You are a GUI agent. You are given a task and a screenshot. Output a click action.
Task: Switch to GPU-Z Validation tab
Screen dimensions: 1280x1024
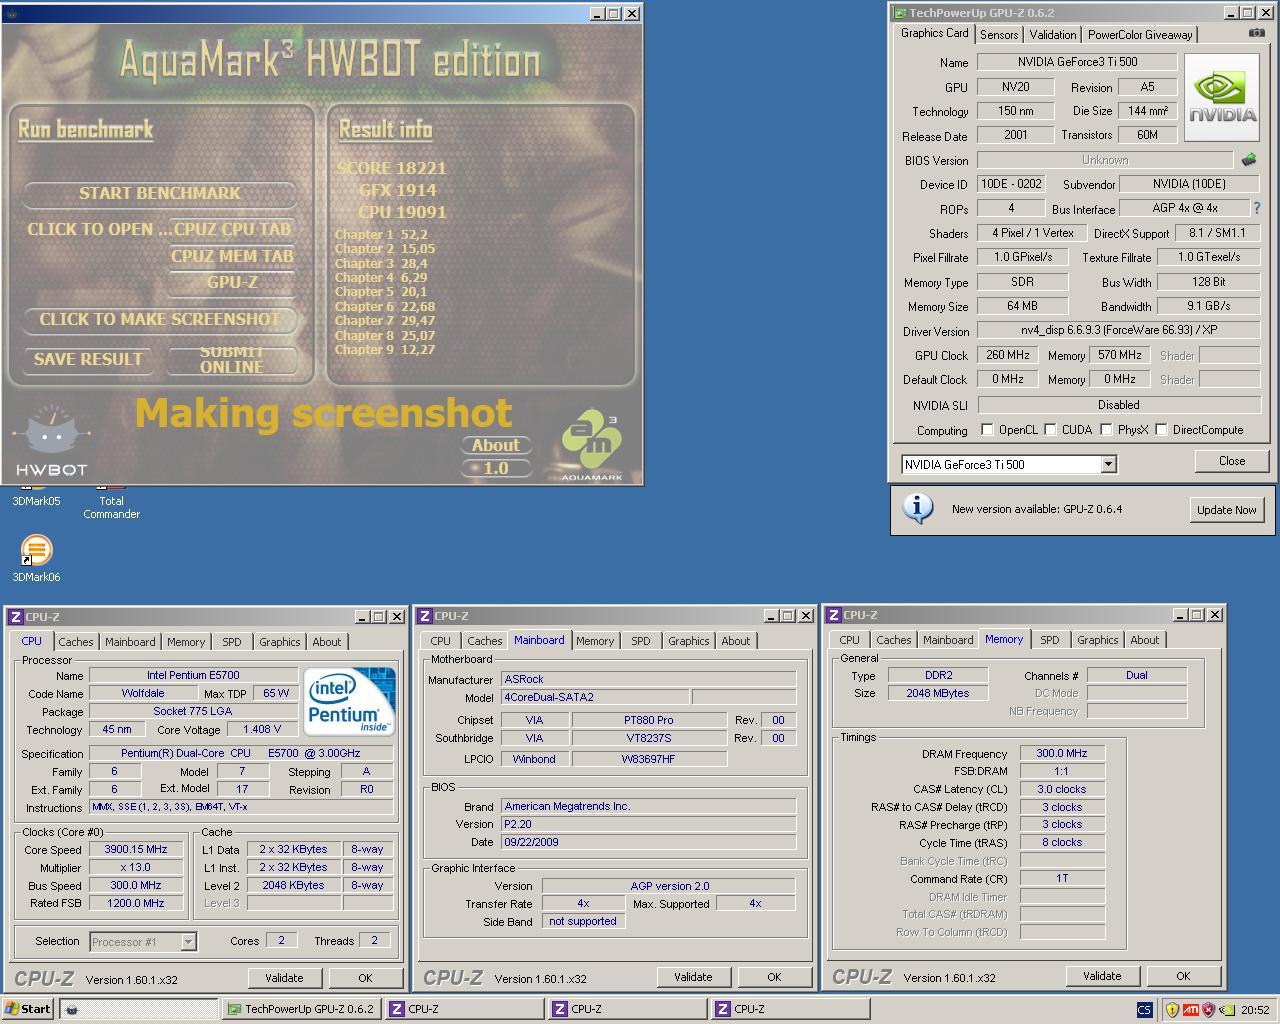click(1053, 35)
